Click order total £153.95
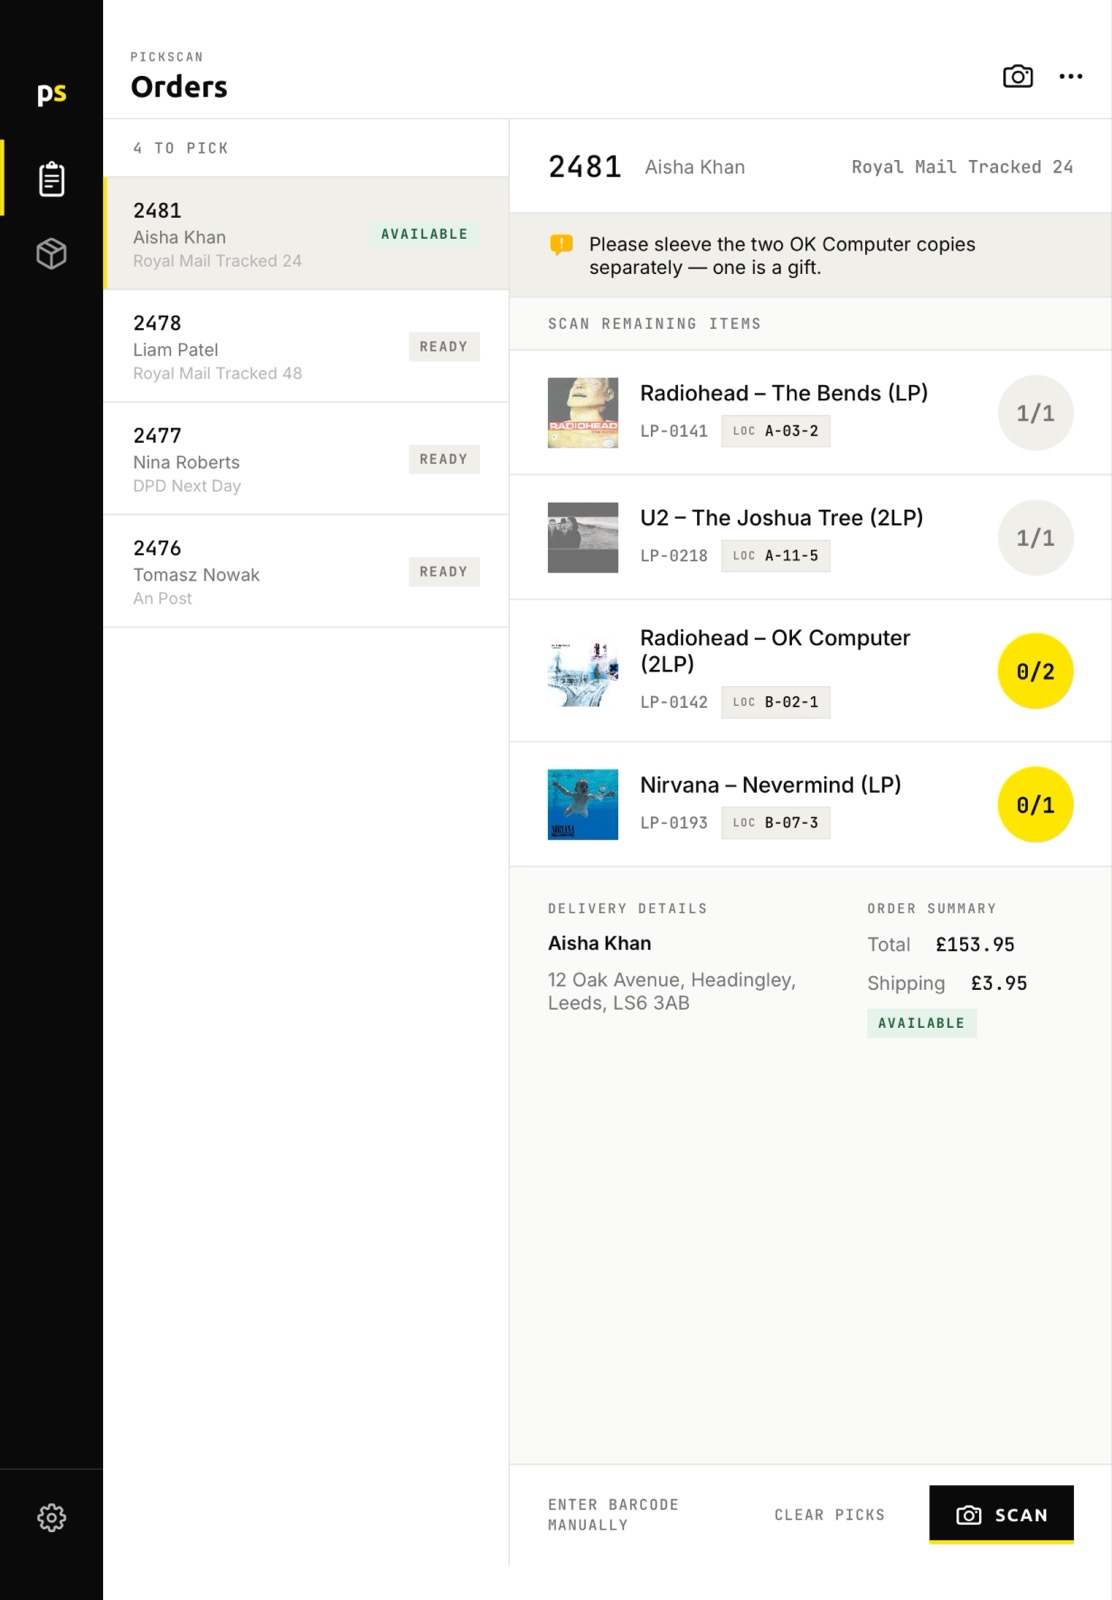The height and width of the screenshot is (1600, 1112). point(975,945)
